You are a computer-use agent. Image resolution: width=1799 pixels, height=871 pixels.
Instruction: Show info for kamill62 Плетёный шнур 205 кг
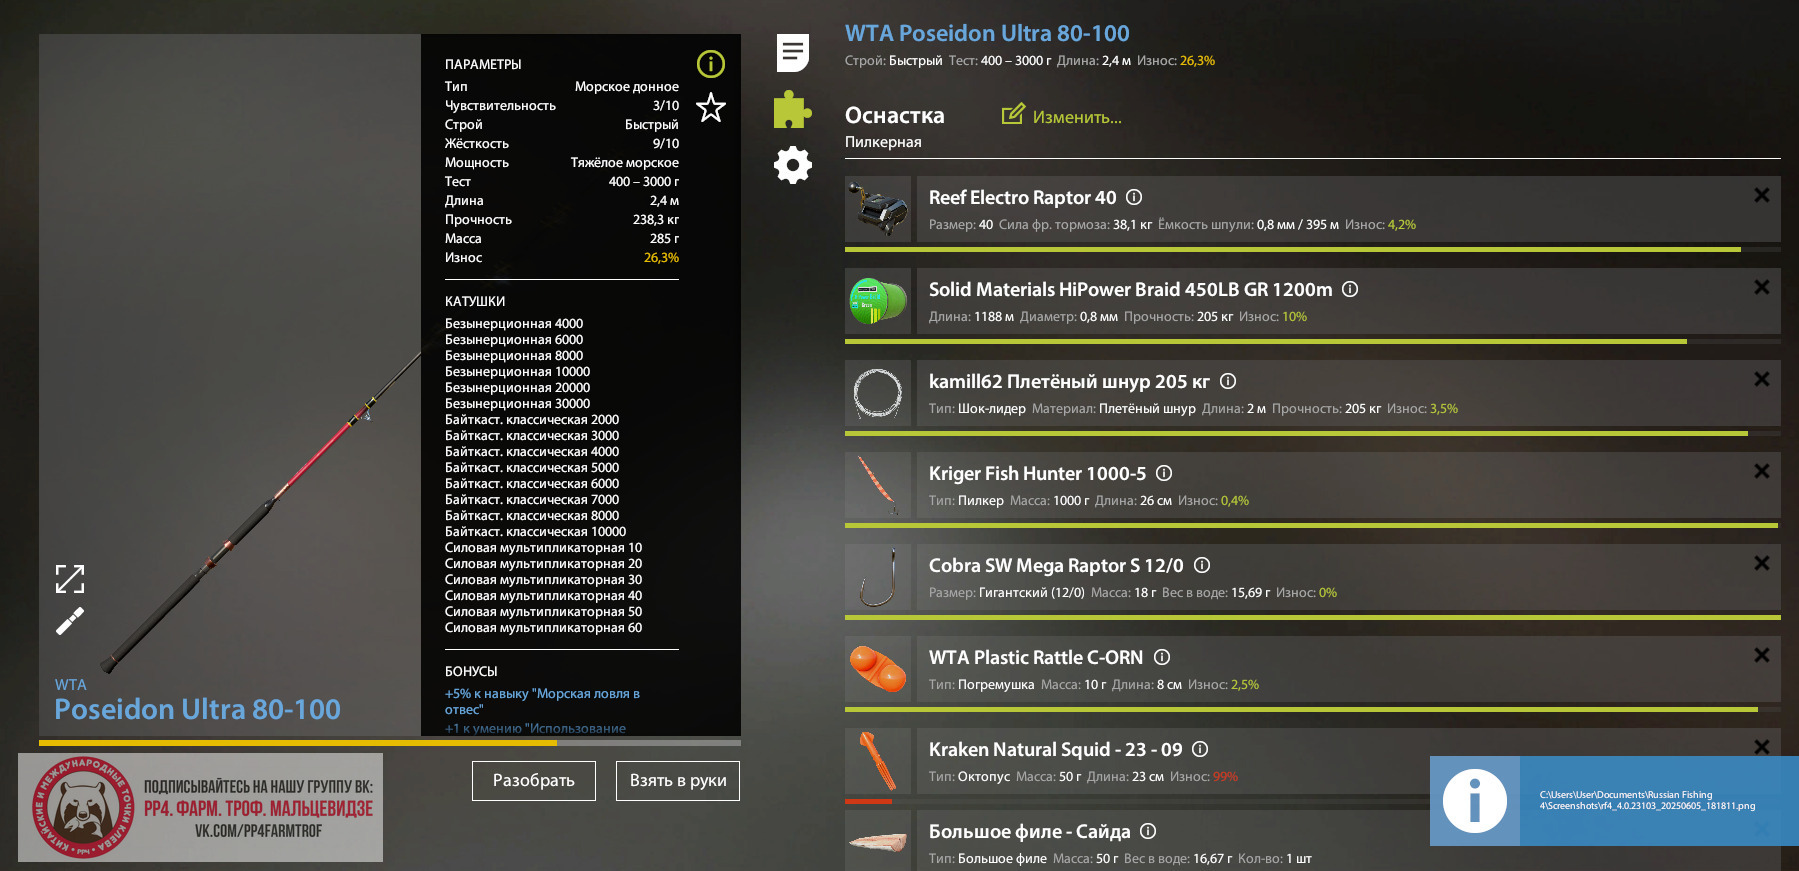coord(1228,381)
